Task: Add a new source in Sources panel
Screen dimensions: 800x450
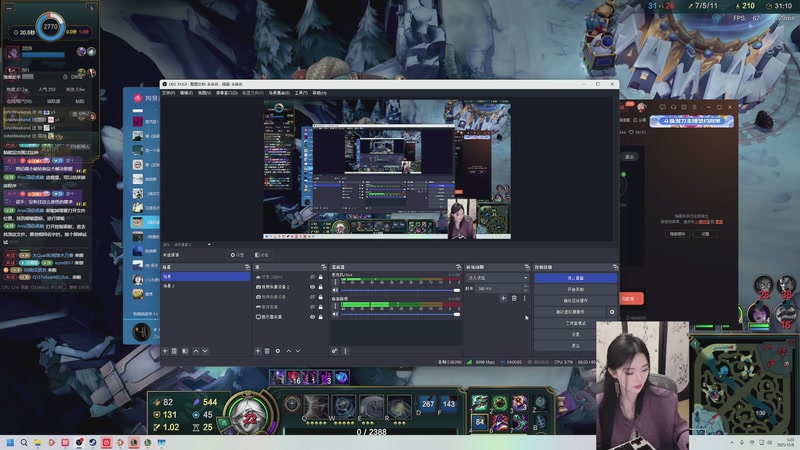Action: [x=258, y=351]
